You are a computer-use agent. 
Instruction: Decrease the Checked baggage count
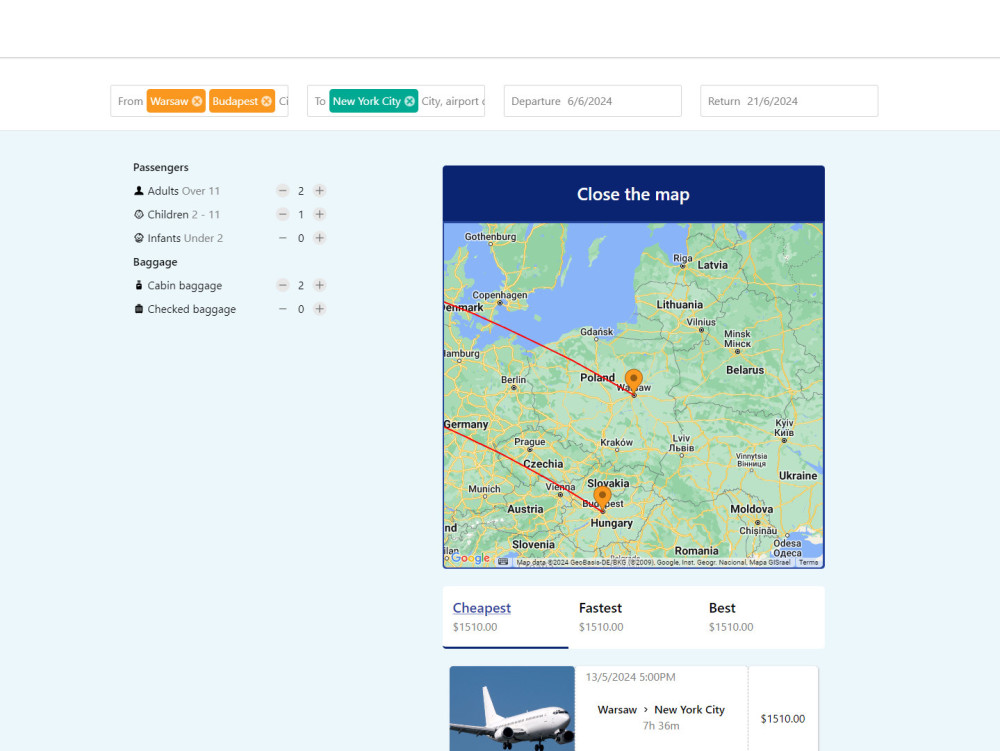pyautogui.click(x=283, y=309)
